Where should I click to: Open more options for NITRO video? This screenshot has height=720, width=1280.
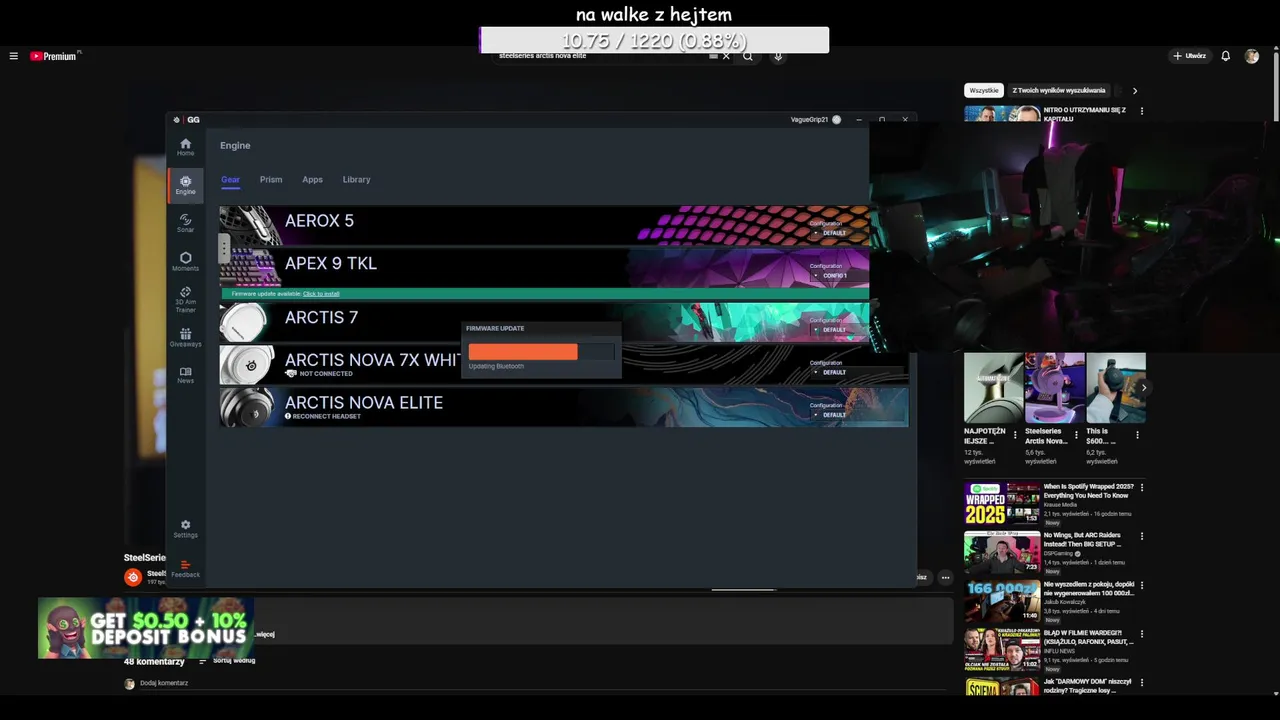coord(1142,111)
